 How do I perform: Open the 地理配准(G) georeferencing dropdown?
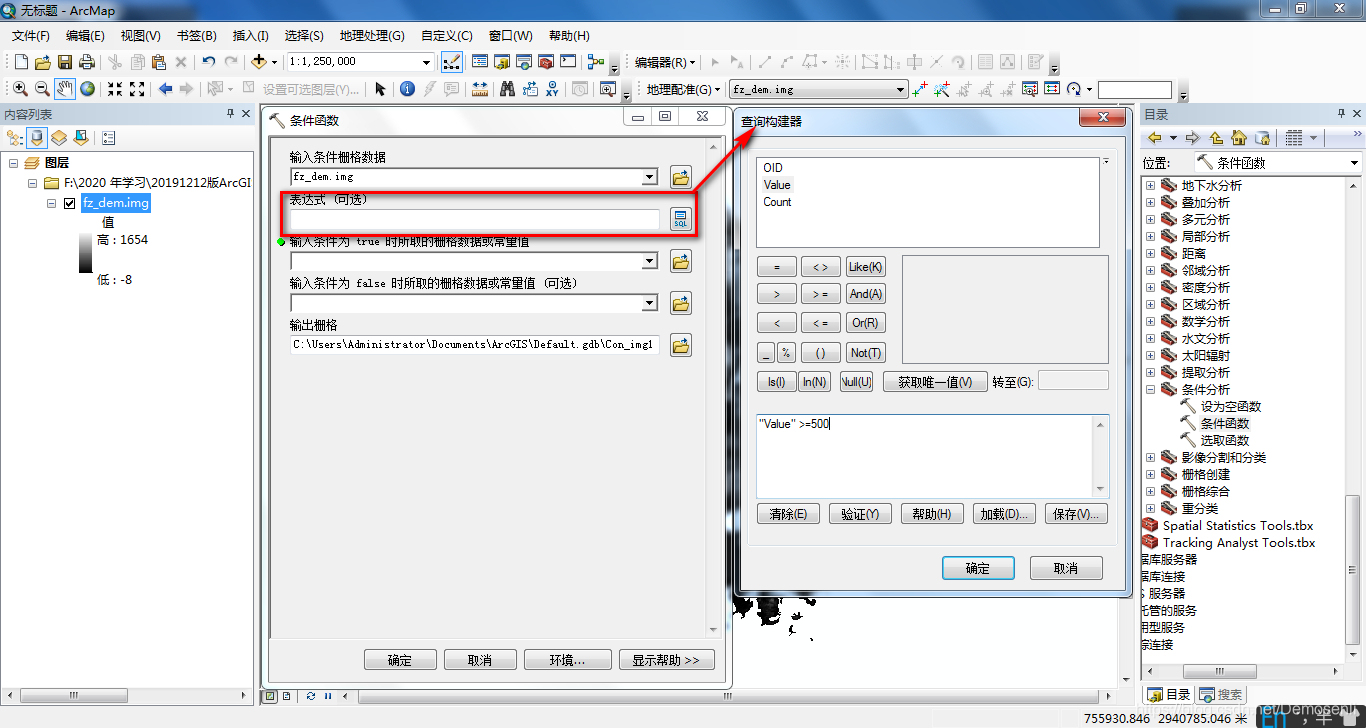pos(684,89)
